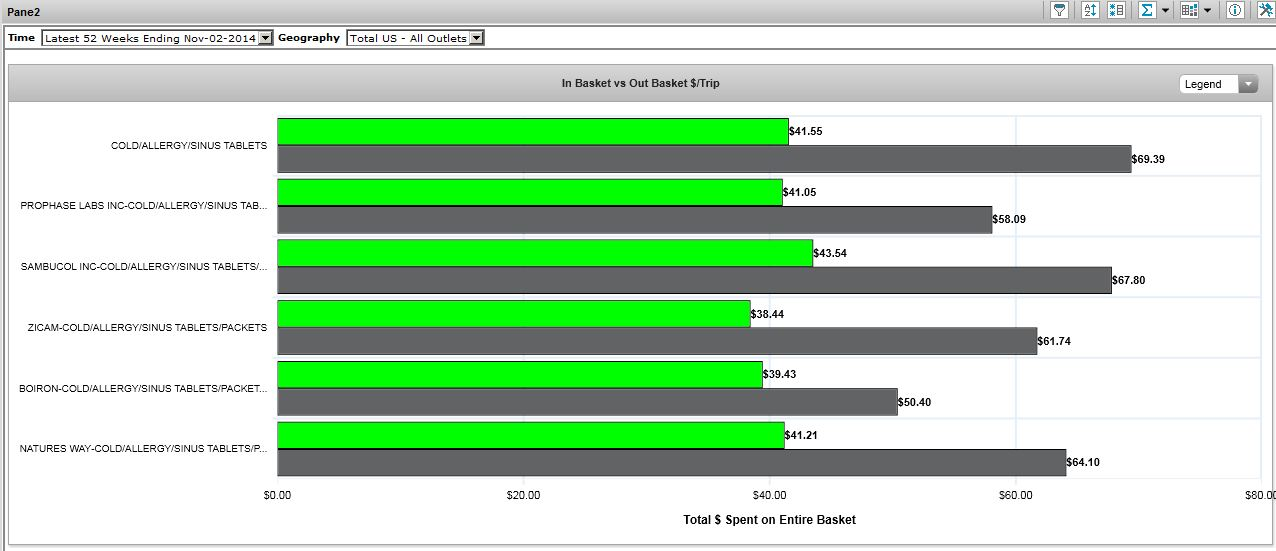Viewport: 1276px width, 551px height.
Task: Expand the arrow next to grid icon
Action: point(1207,11)
